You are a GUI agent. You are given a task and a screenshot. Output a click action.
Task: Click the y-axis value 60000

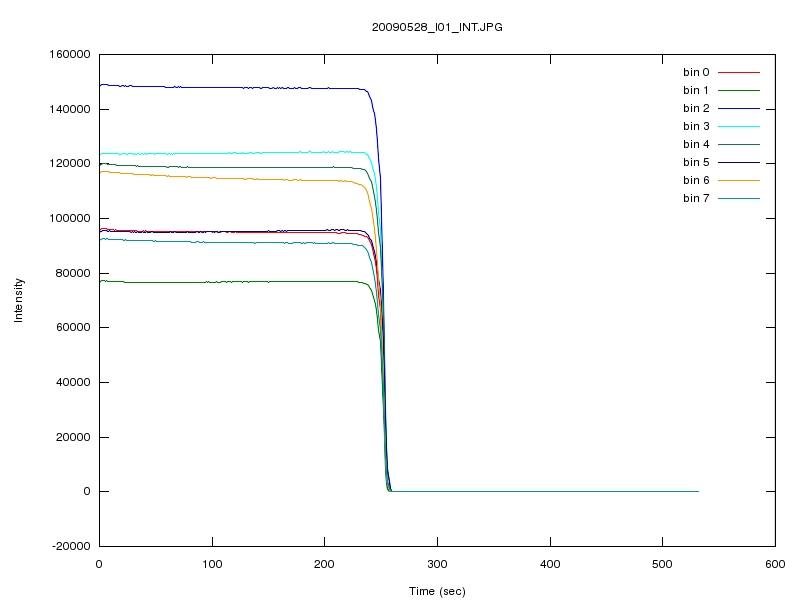73,327
